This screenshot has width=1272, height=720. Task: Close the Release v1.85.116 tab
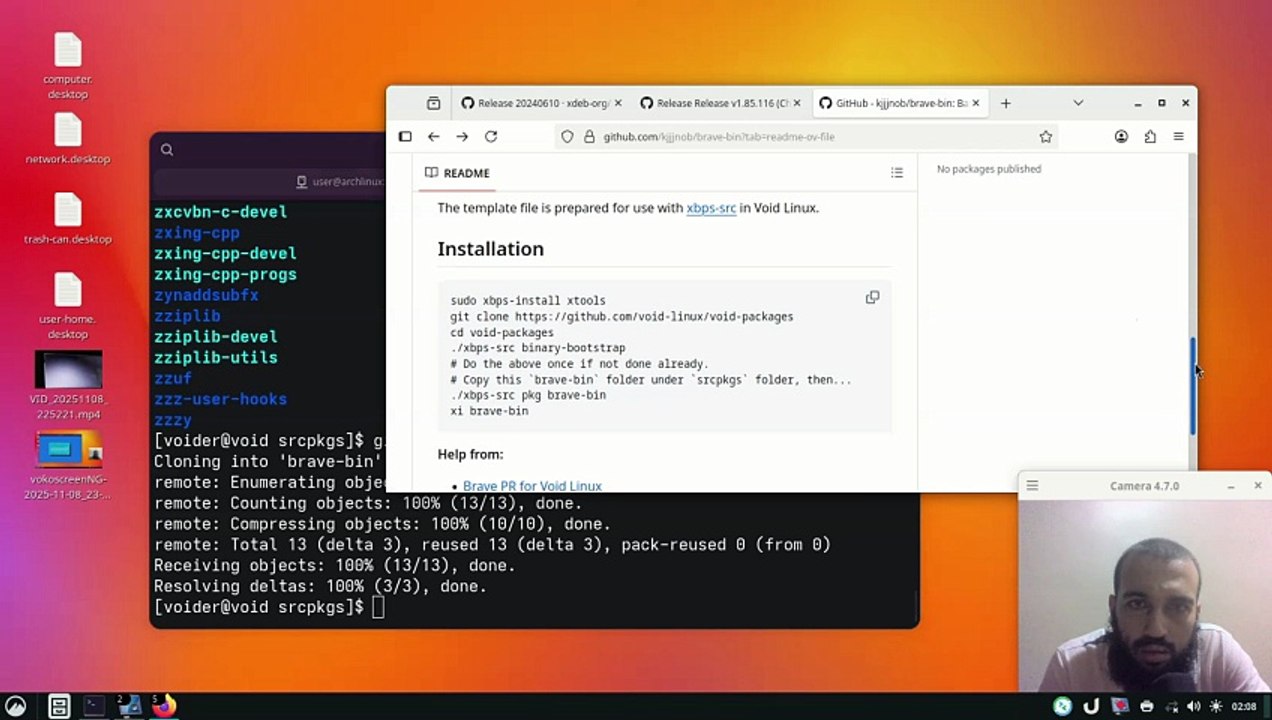click(x=797, y=103)
